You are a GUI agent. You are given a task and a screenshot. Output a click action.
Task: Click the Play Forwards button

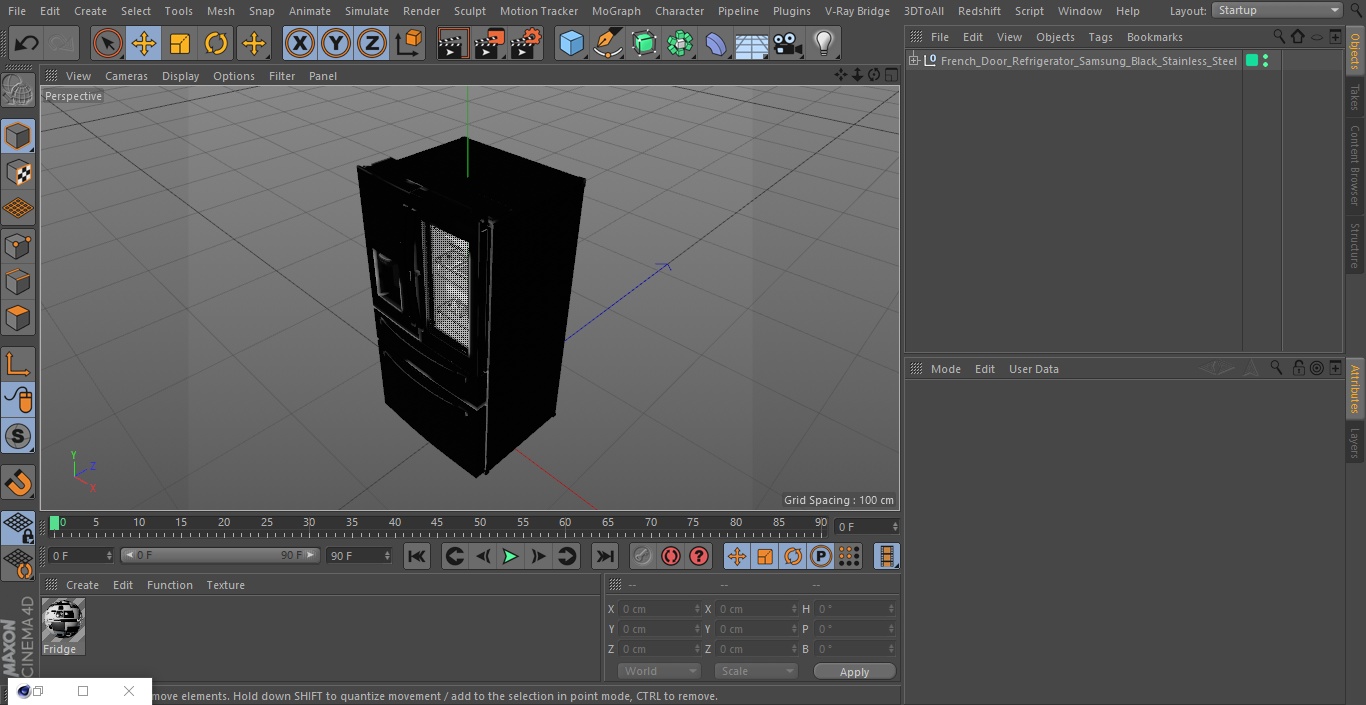(510, 556)
